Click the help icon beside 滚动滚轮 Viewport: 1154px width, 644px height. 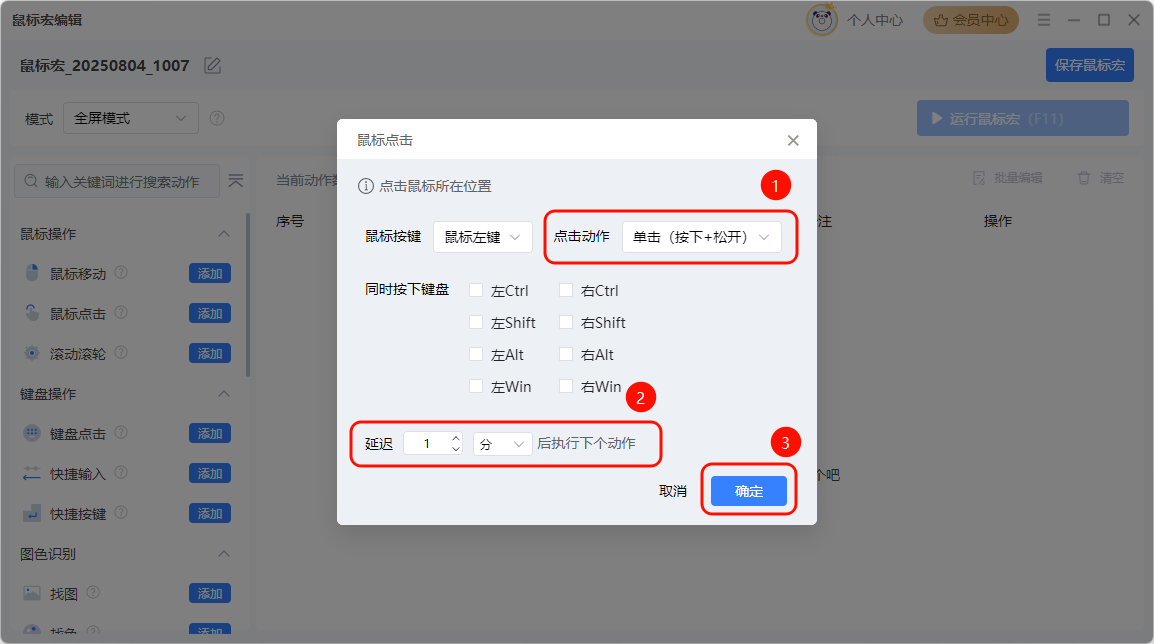(121, 353)
